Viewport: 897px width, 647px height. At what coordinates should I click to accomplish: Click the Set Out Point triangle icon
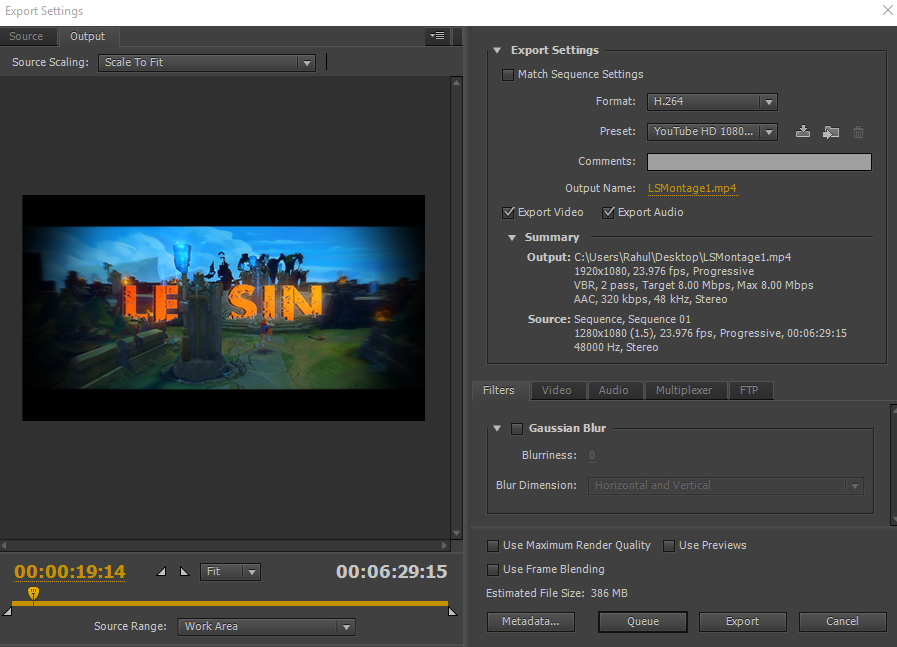[184, 571]
